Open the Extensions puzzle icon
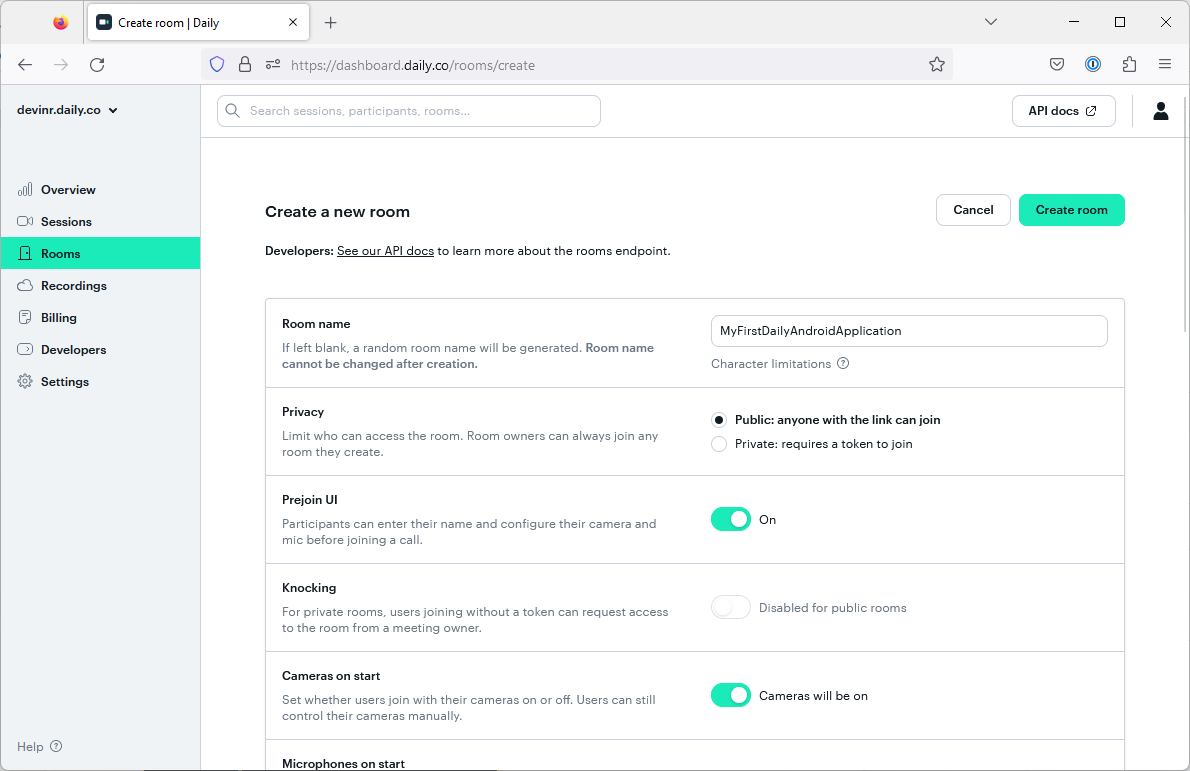 point(1129,65)
